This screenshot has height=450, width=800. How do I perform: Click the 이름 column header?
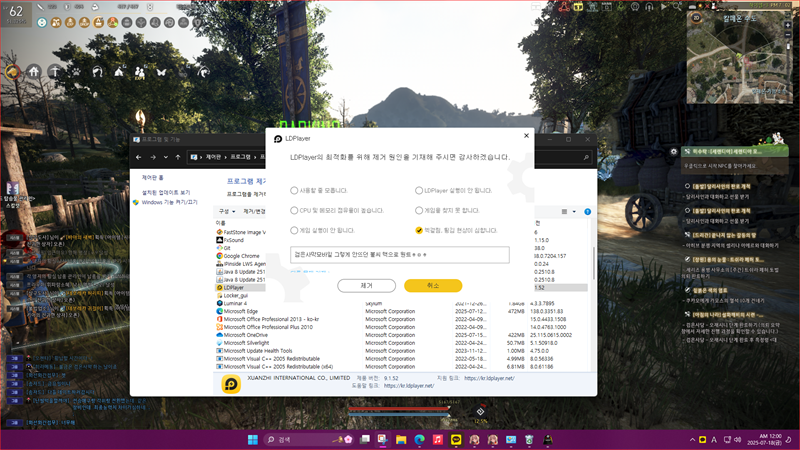(x=220, y=223)
